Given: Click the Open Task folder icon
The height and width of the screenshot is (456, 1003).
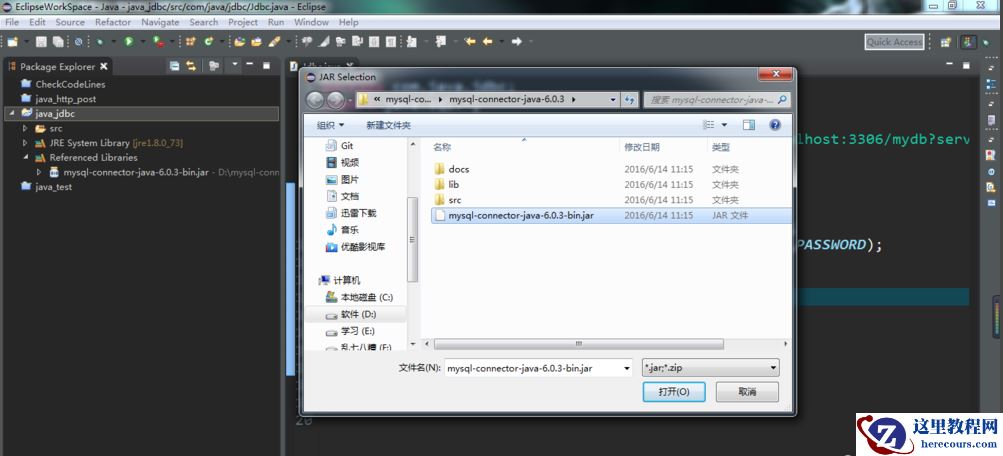Looking at the screenshot, I should pyautogui.click(x=257, y=42).
